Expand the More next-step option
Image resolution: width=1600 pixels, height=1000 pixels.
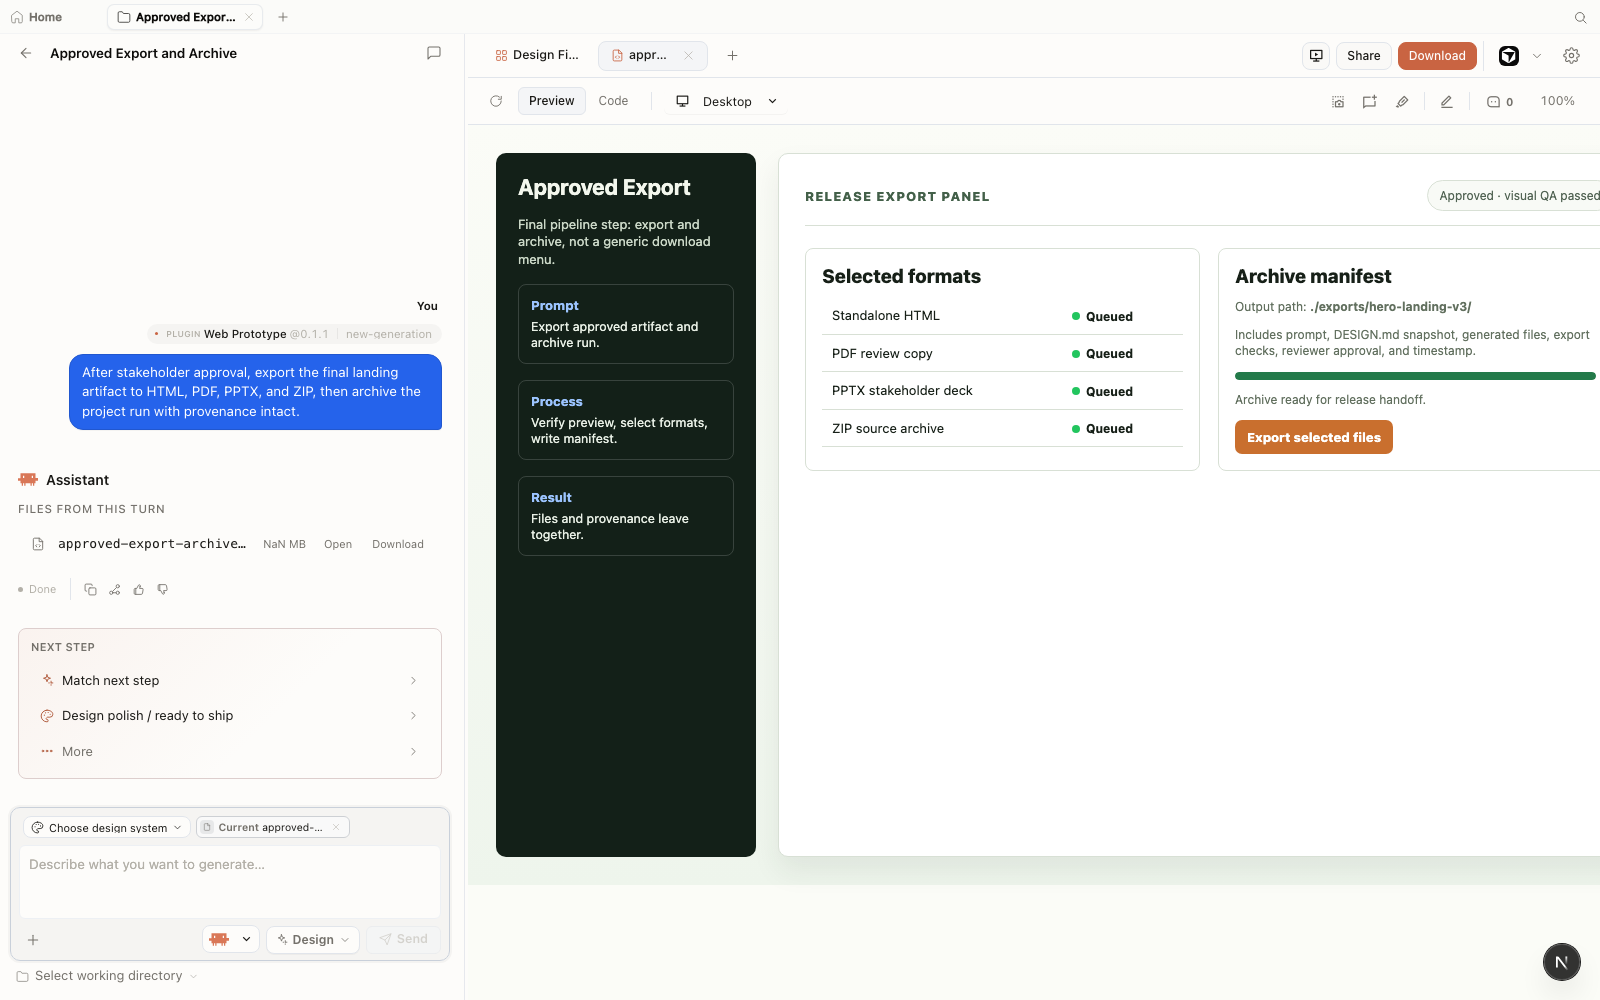pos(230,752)
